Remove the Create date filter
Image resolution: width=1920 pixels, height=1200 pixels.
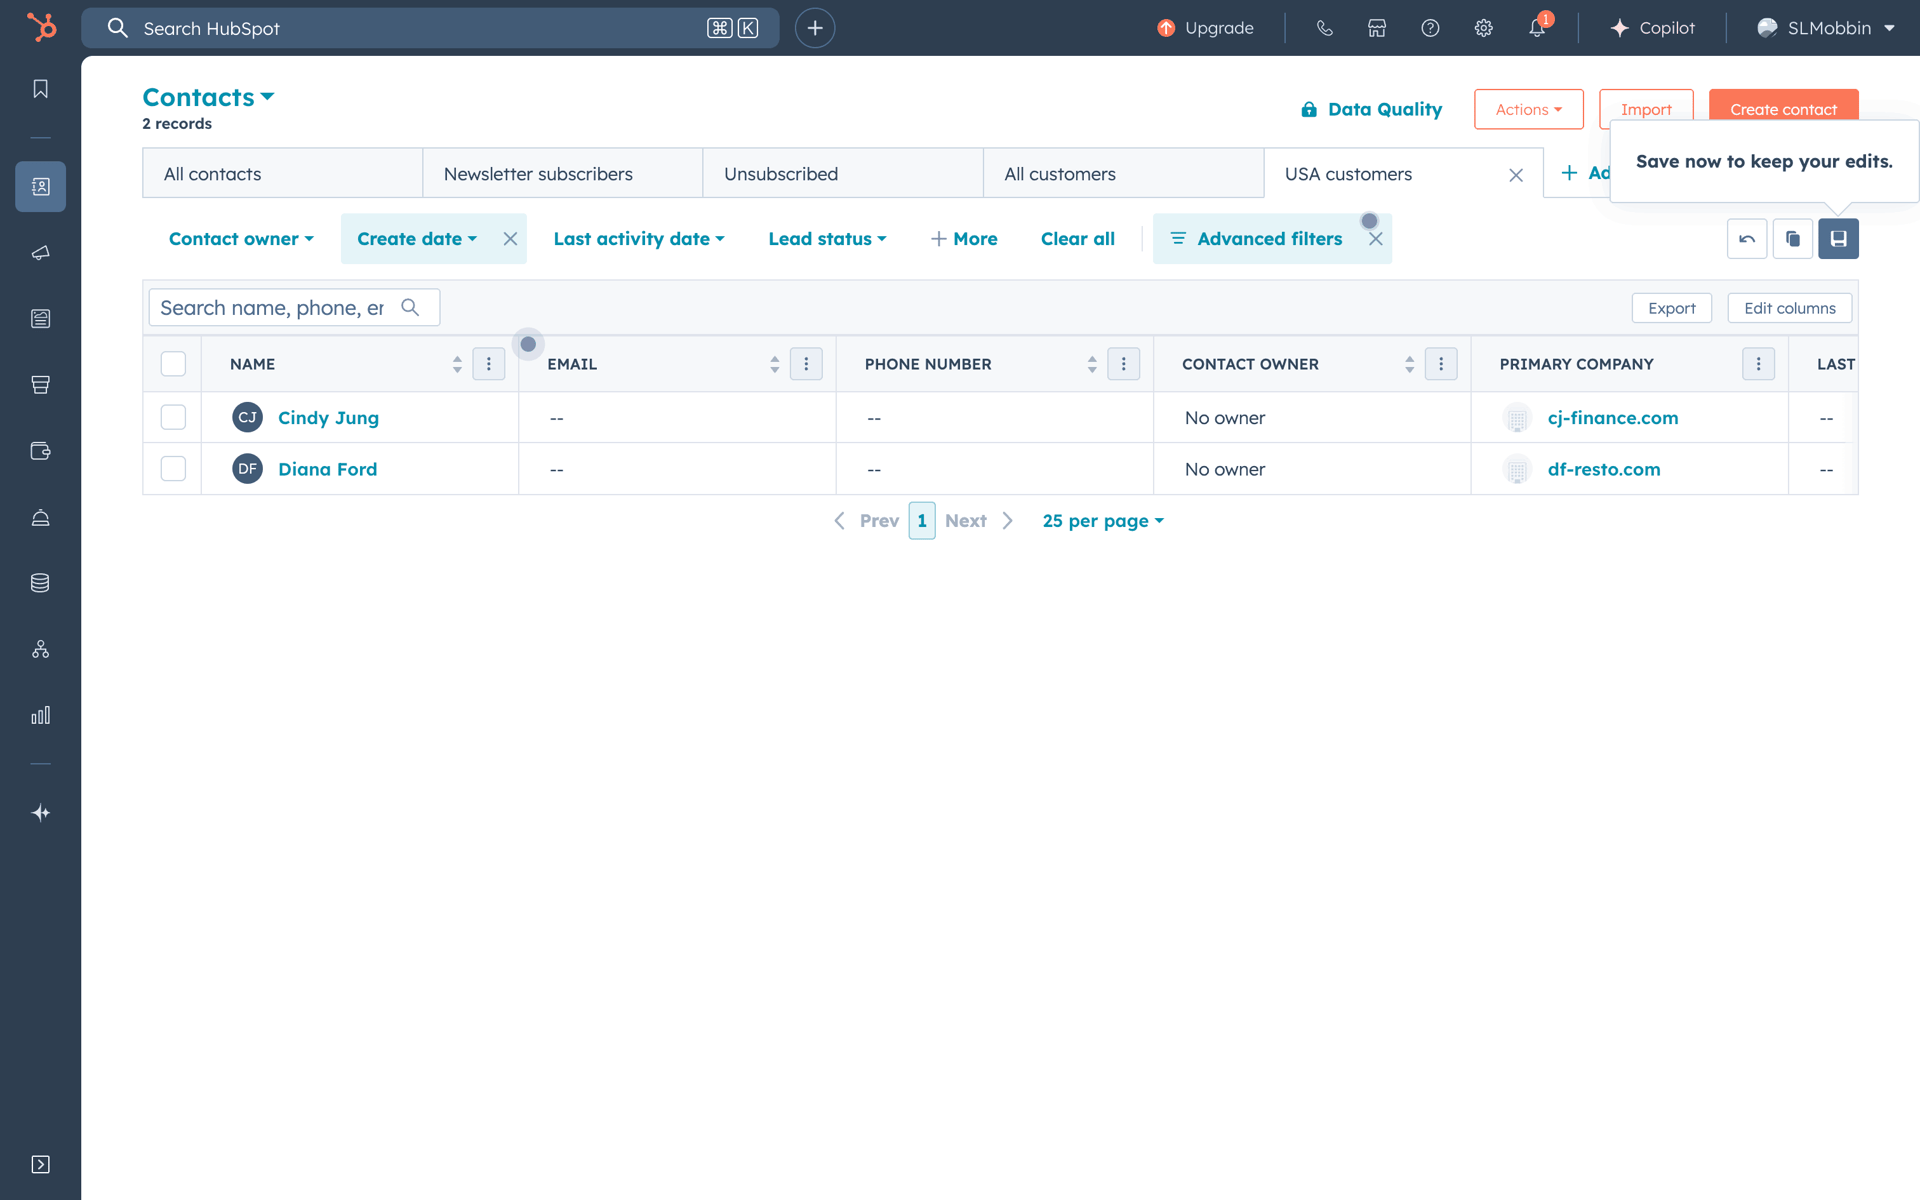[x=510, y=239]
